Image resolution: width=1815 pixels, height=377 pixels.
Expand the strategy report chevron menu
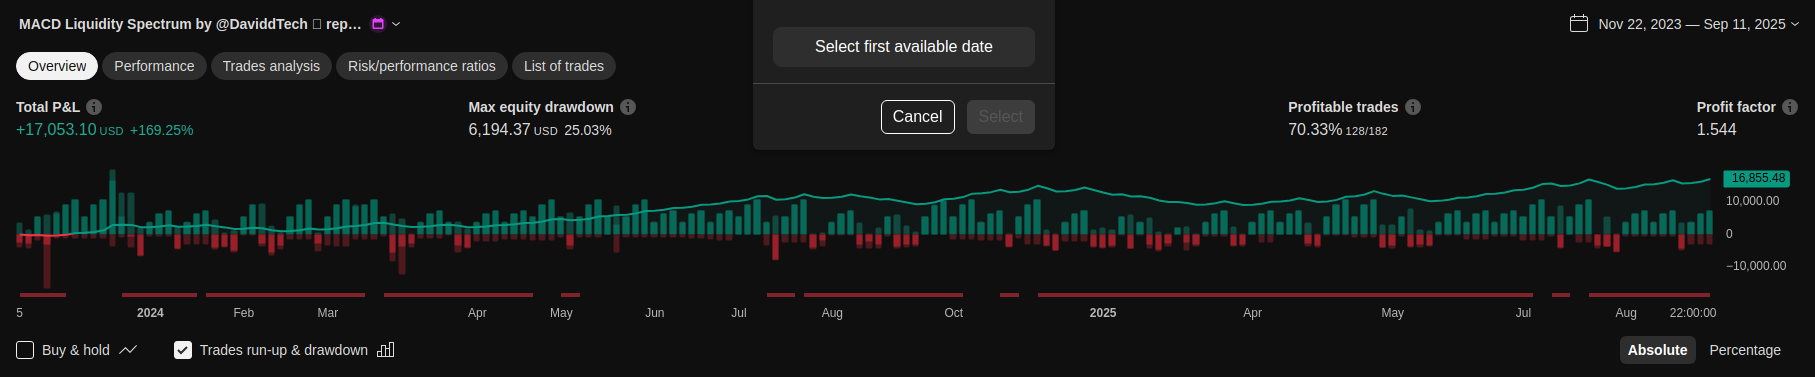pyautogui.click(x=396, y=24)
